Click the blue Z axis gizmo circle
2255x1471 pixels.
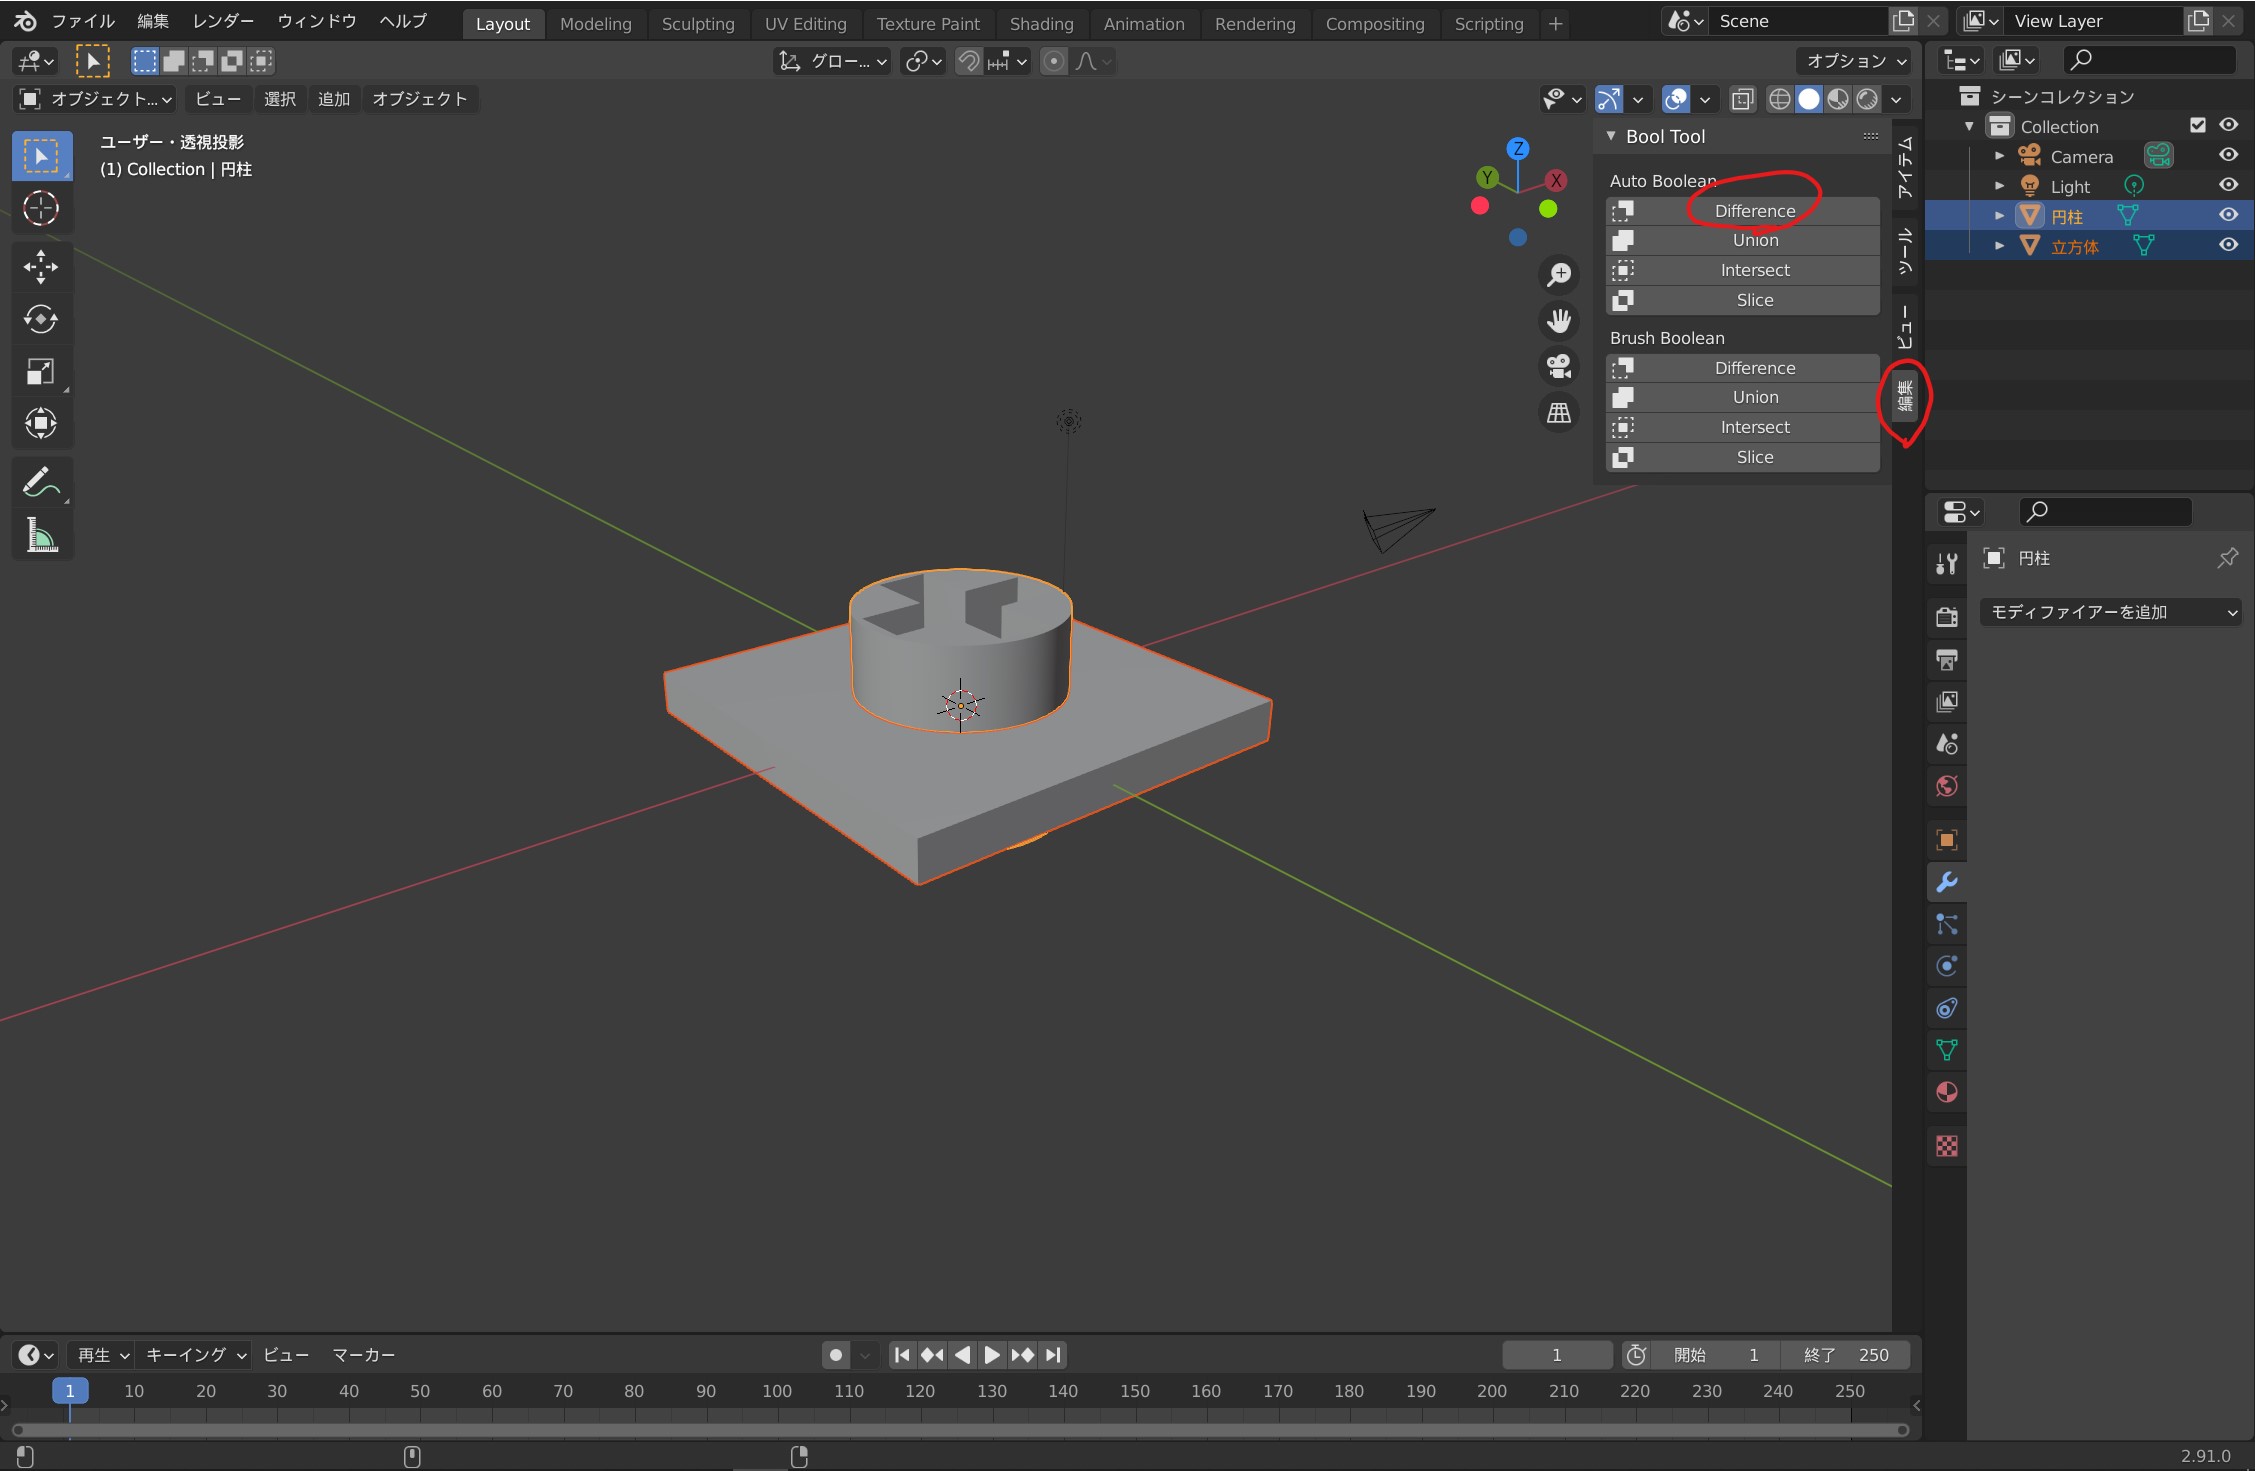1518,149
